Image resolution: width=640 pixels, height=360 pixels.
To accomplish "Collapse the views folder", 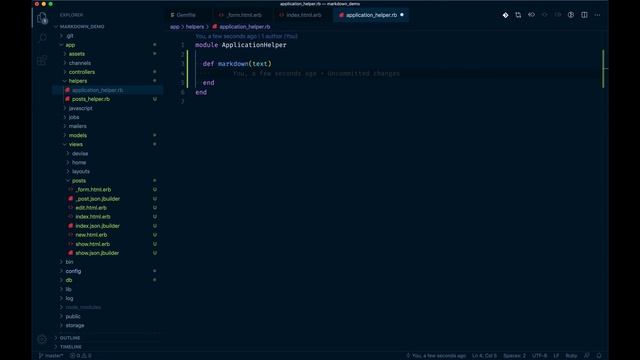I will [76, 144].
